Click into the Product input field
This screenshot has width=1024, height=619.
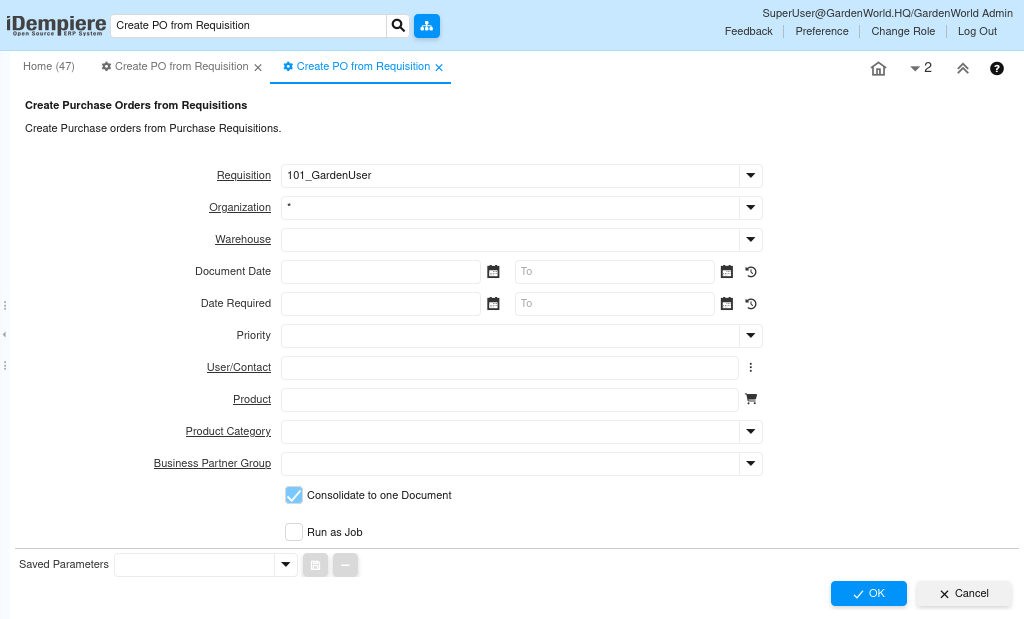point(509,400)
